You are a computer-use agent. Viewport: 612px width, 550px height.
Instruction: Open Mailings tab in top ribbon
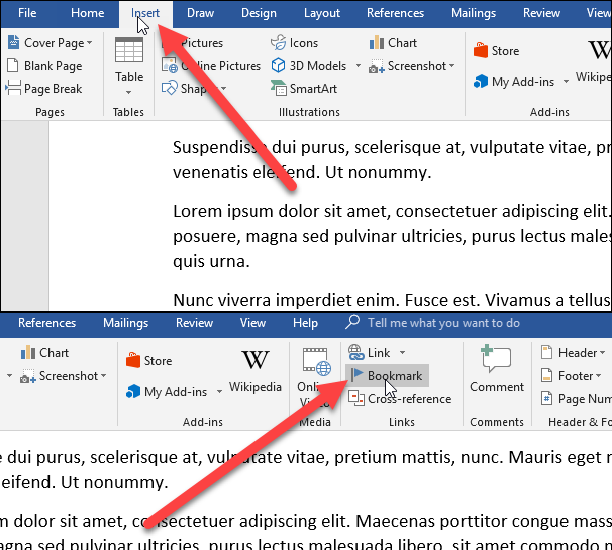[x=473, y=13]
